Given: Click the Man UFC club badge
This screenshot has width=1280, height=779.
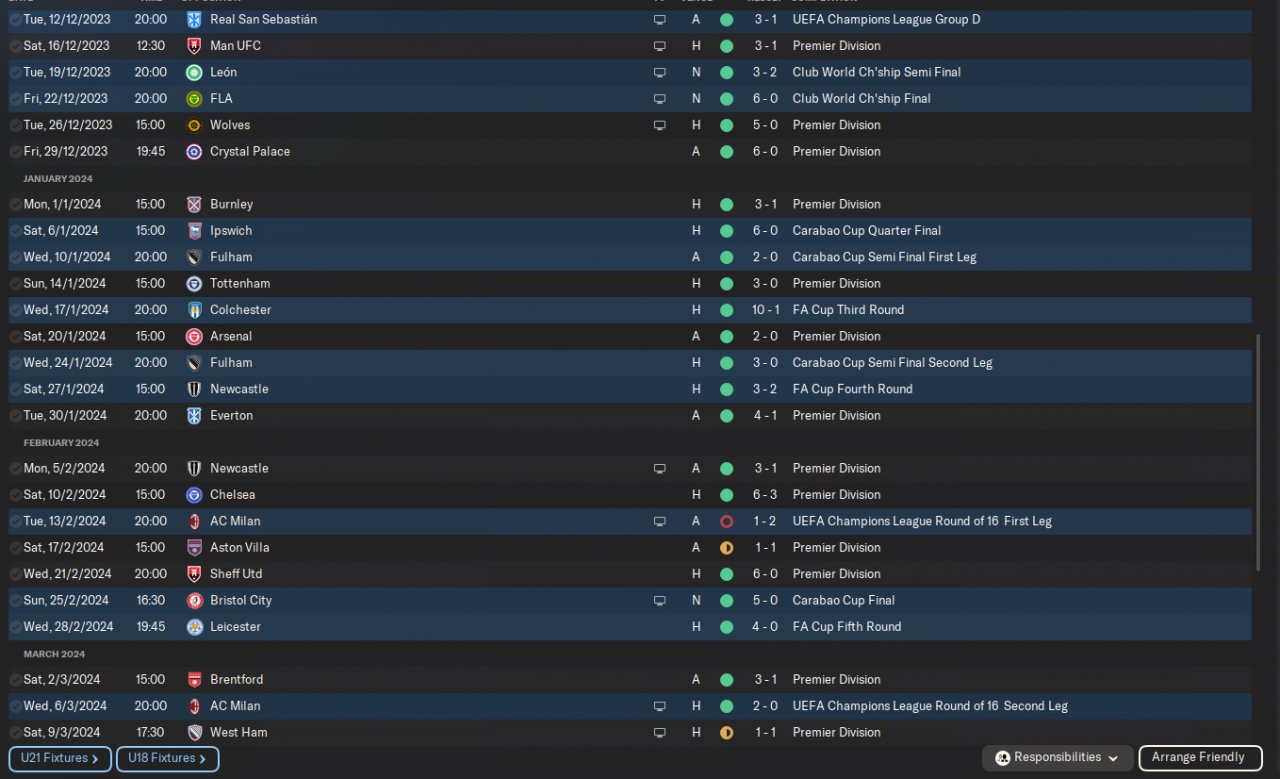Looking at the screenshot, I should coord(194,46).
